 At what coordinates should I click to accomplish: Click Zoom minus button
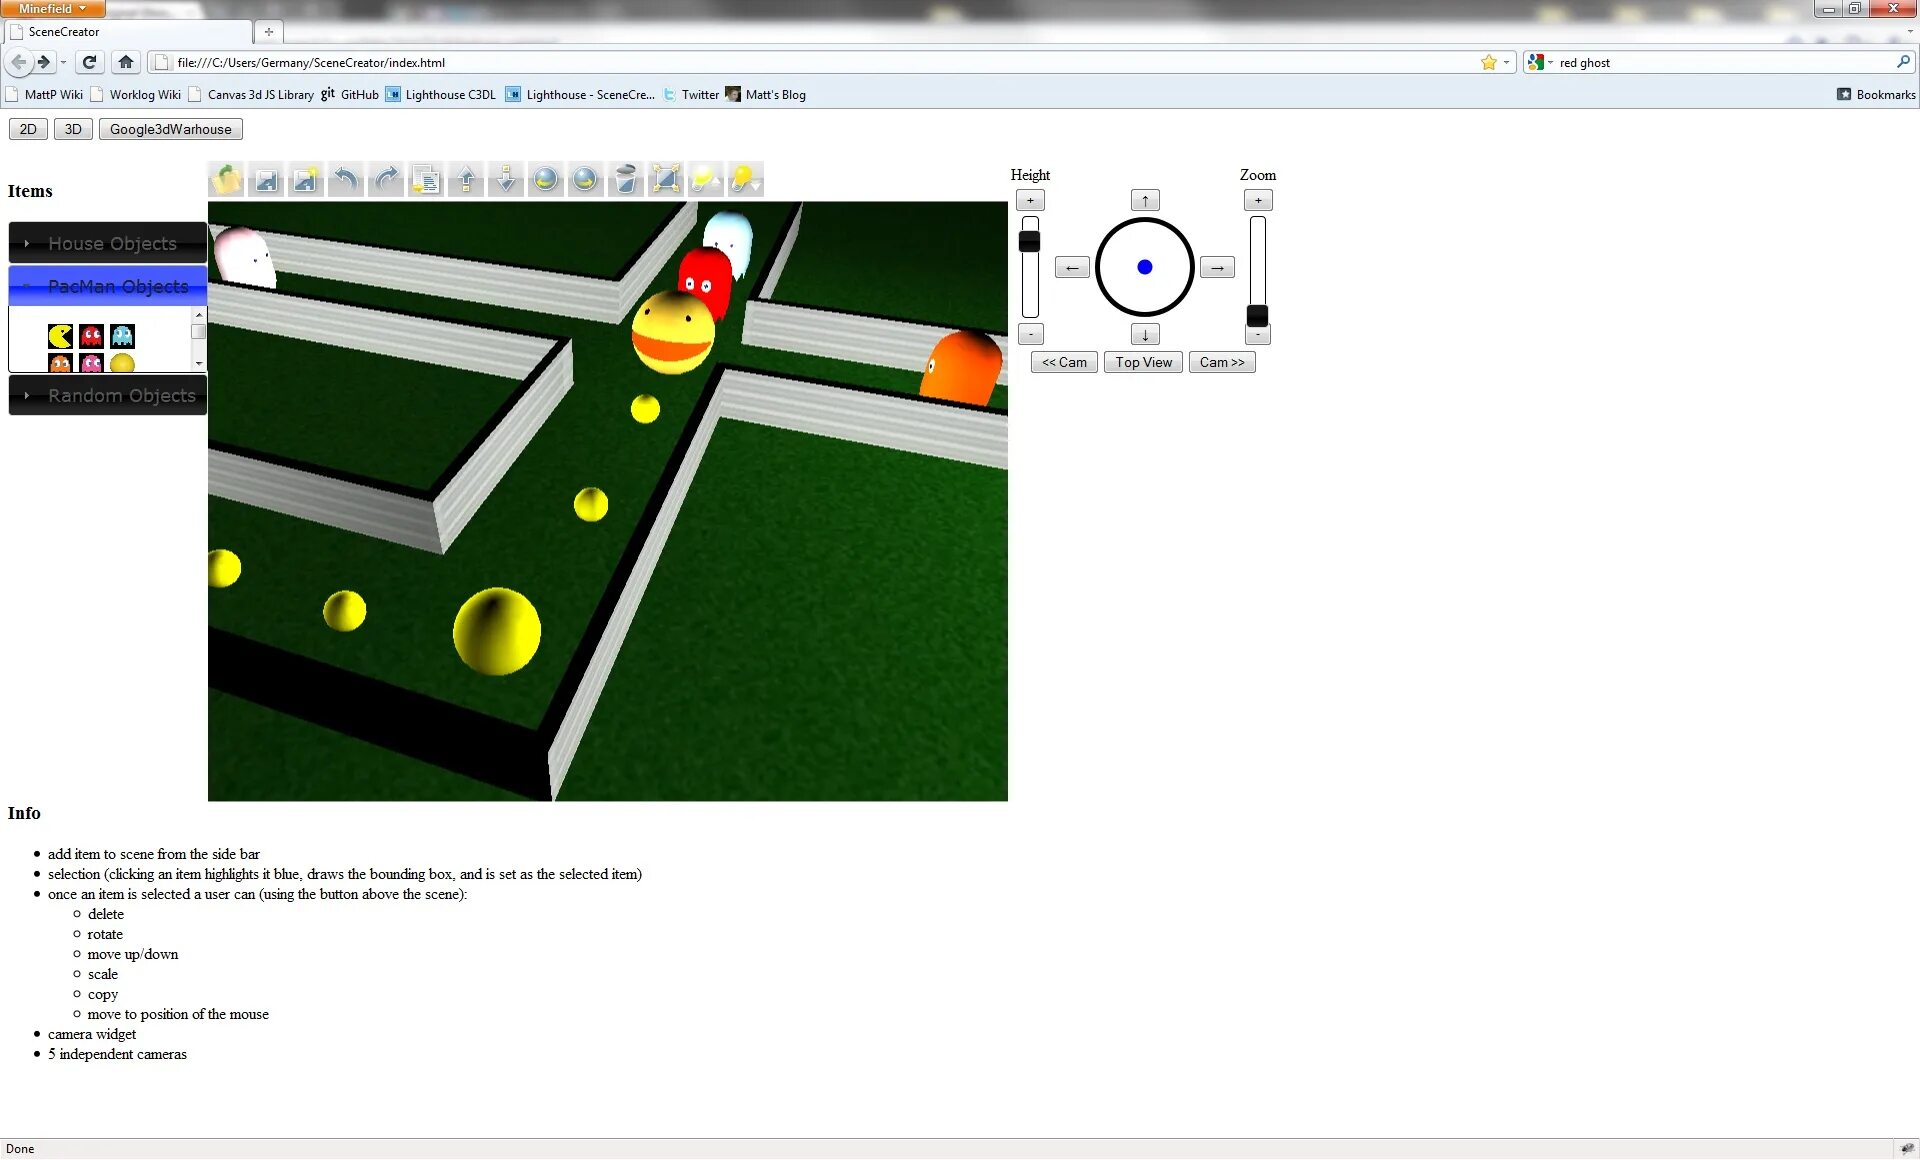pos(1258,336)
